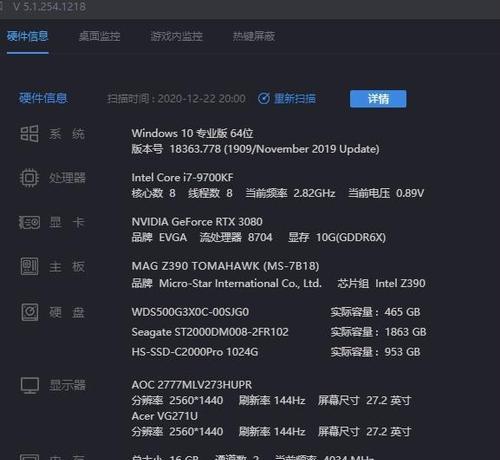Screen dimensions: 500x460
Task: Click capacity 465 GB value
Action: [x=402, y=312]
